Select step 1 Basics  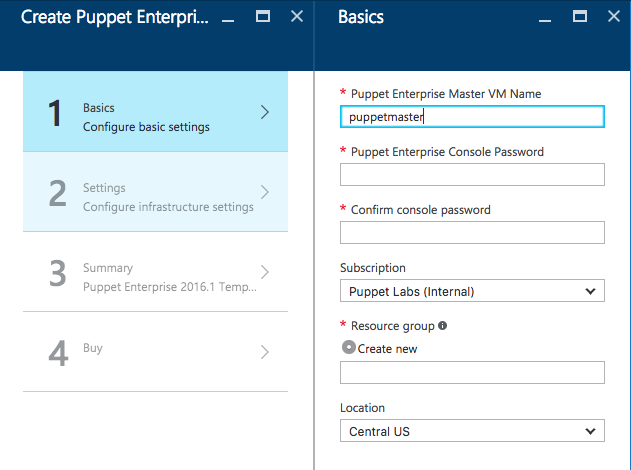coord(150,112)
